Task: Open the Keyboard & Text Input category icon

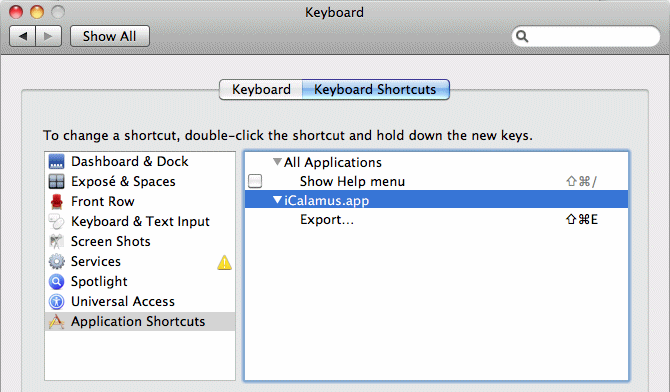Action: (x=56, y=221)
